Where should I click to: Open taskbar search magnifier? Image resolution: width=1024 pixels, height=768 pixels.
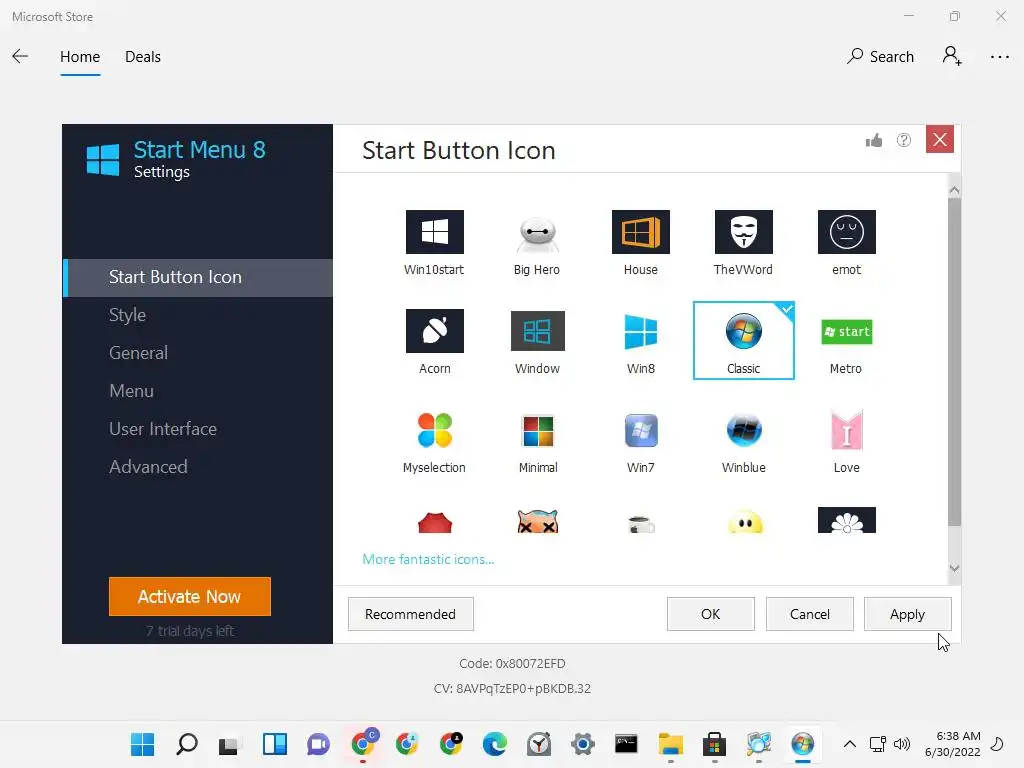click(x=187, y=744)
